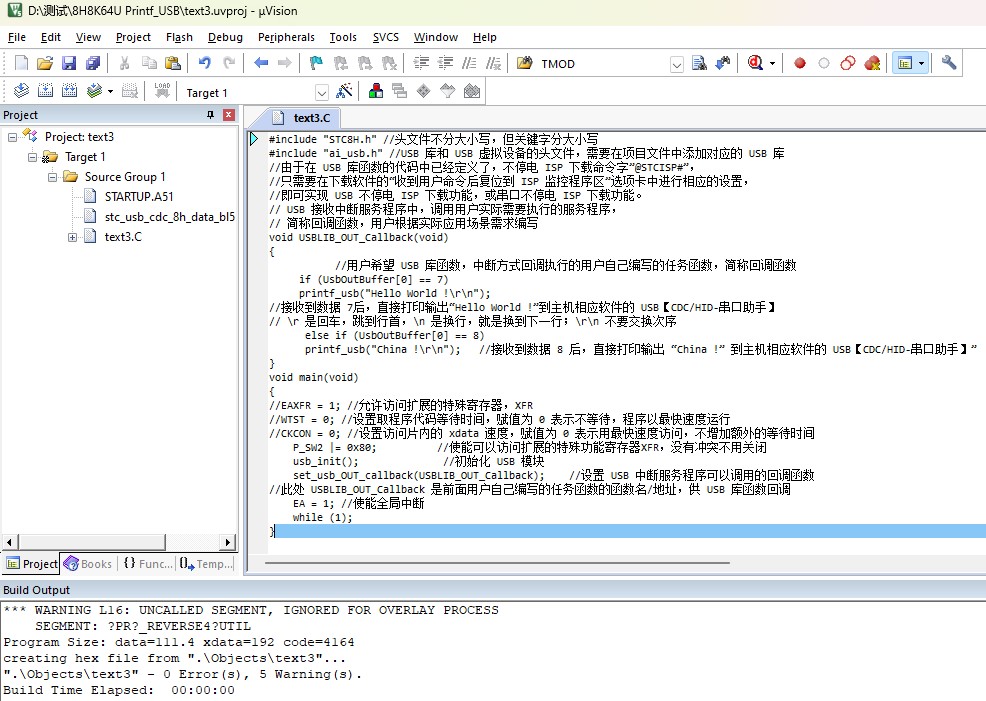Close the Project panel
Viewport: 986px width, 701px height.
[x=228, y=115]
